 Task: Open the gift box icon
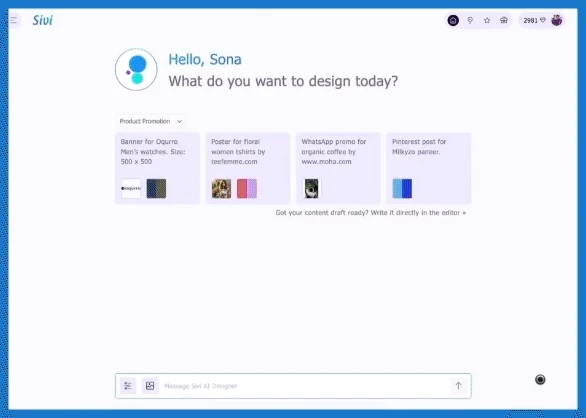(504, 20)
